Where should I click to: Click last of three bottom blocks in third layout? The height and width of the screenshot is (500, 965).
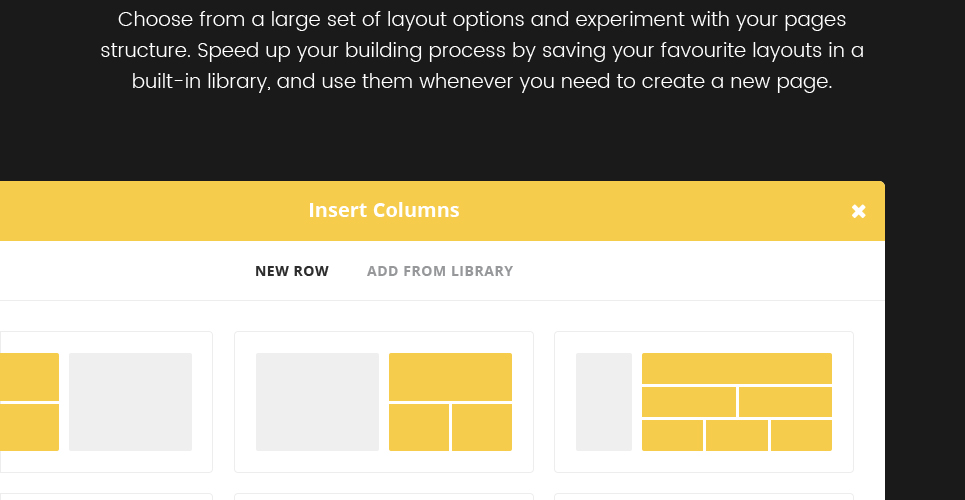click(801, 435)
